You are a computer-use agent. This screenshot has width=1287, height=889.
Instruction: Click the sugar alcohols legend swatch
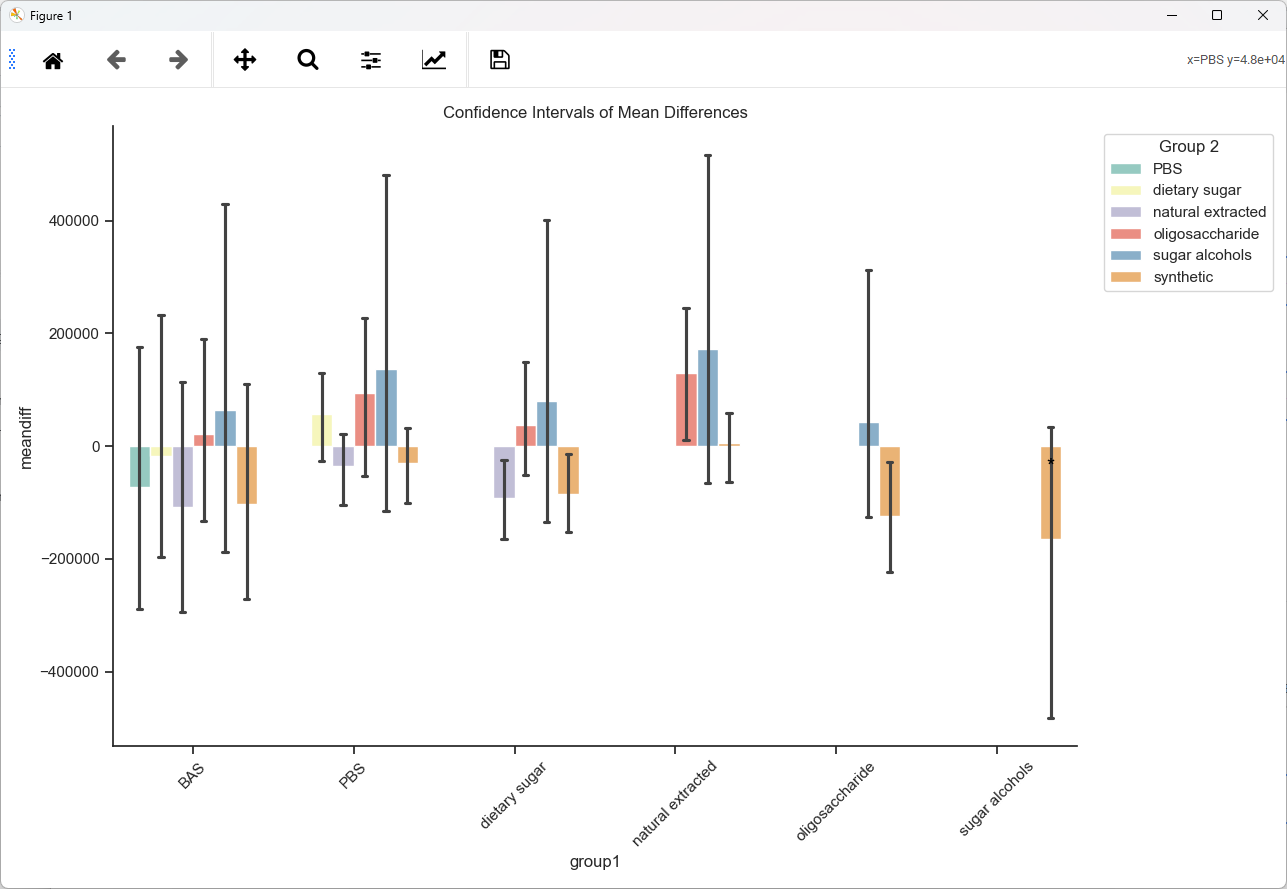click(1126, 255)
